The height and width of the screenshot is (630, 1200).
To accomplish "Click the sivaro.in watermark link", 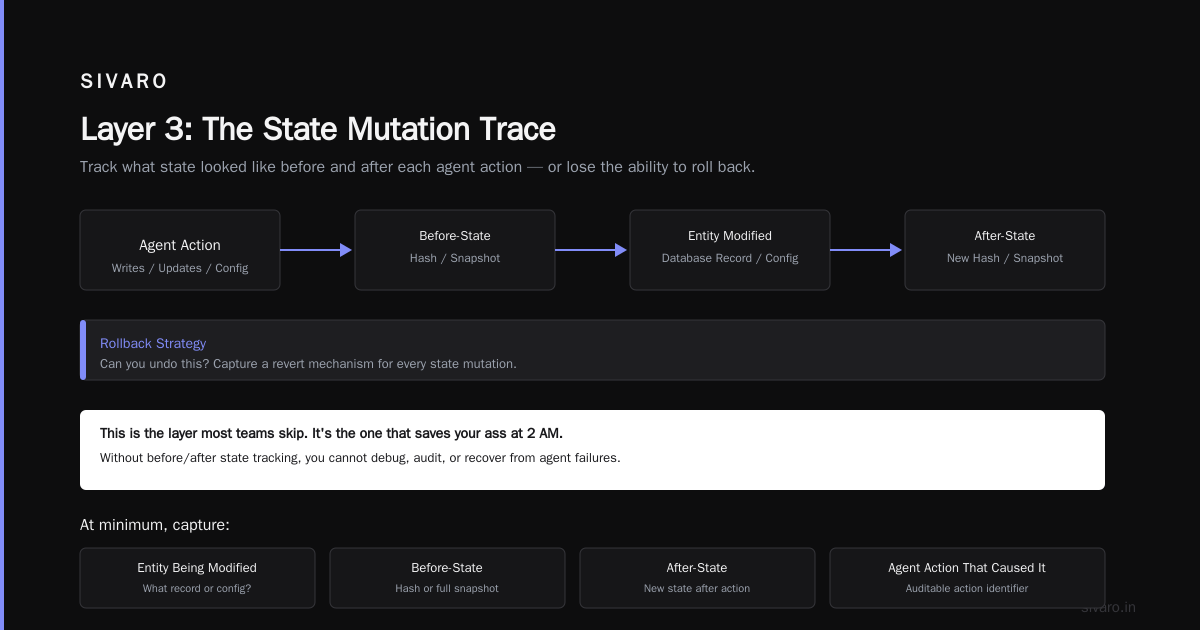I will [1109, 607].
